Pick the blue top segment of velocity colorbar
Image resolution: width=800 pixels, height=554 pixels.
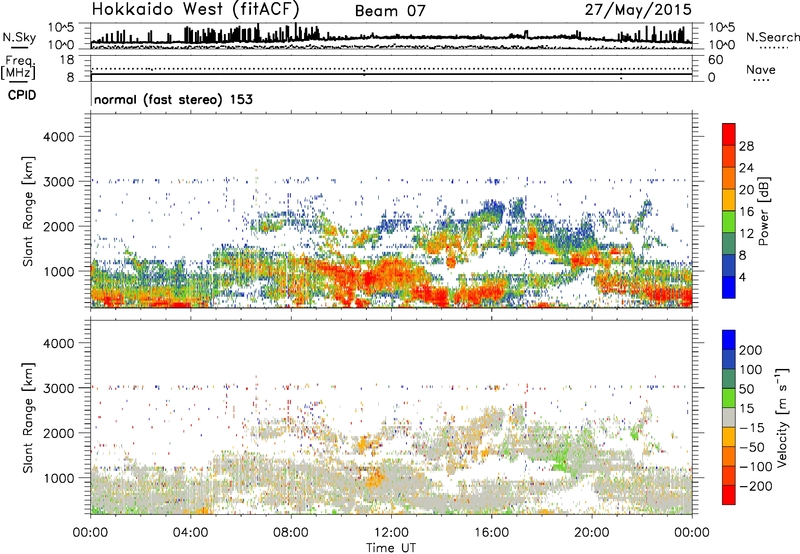(729, 340)
